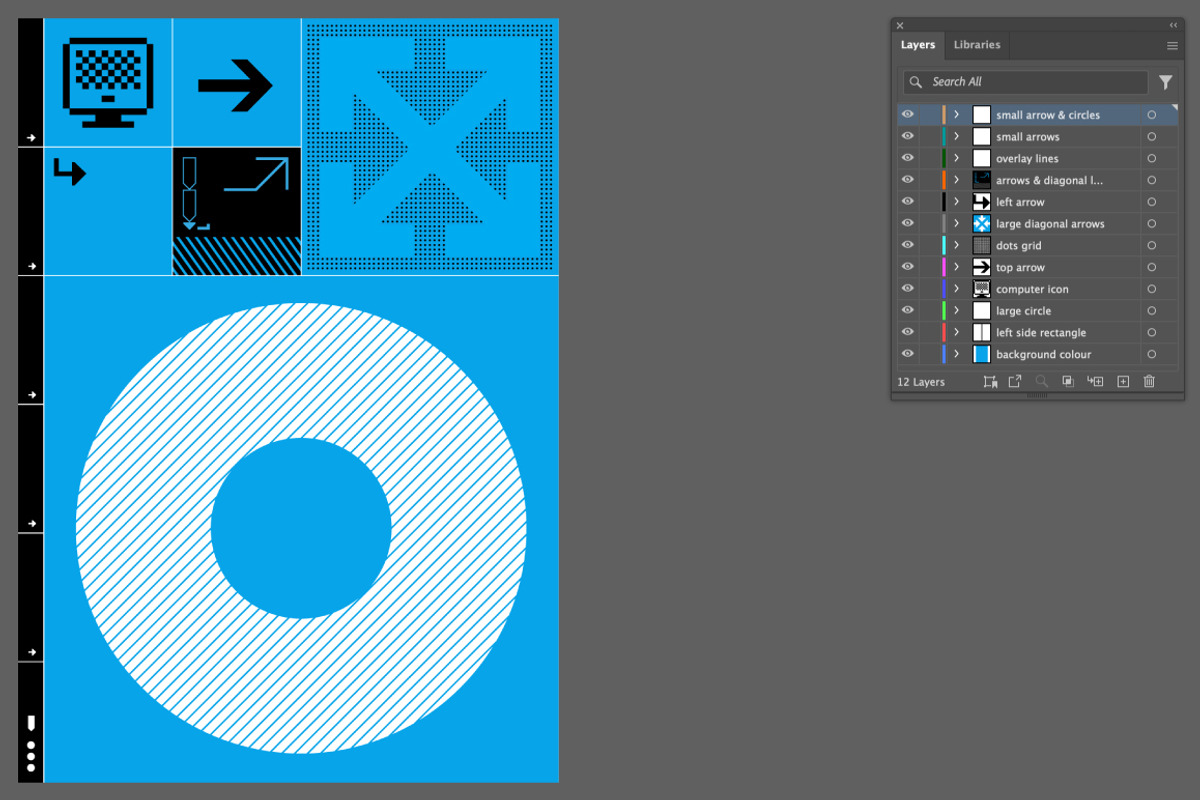Close the Layers panel with the x icon

(x=900, y=26)
